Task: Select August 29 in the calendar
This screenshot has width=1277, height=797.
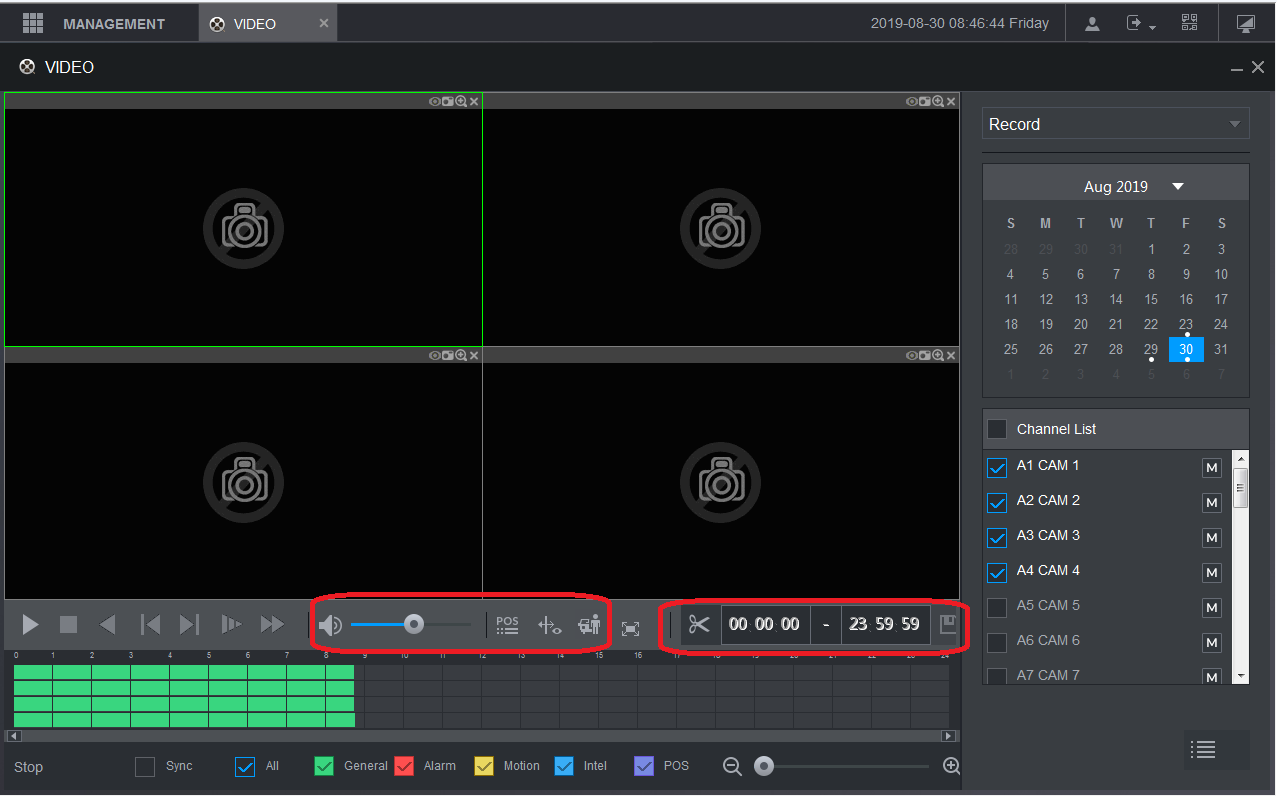Action: pos(1151,349)
